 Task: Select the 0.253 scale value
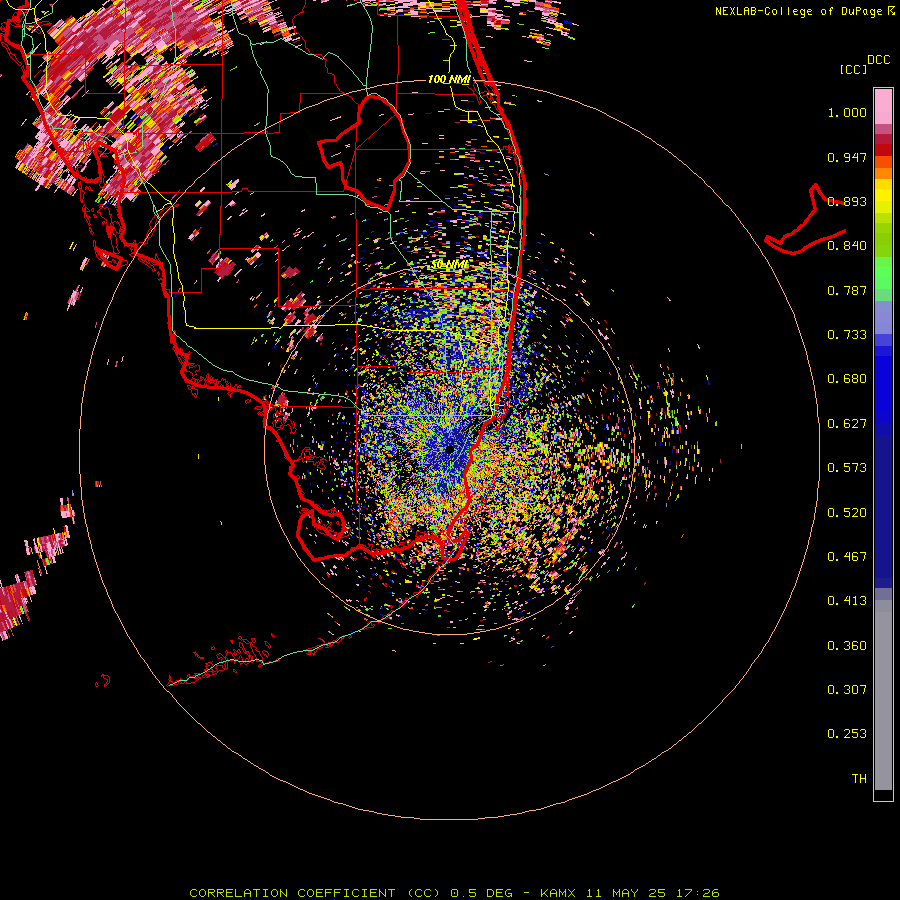847,734
